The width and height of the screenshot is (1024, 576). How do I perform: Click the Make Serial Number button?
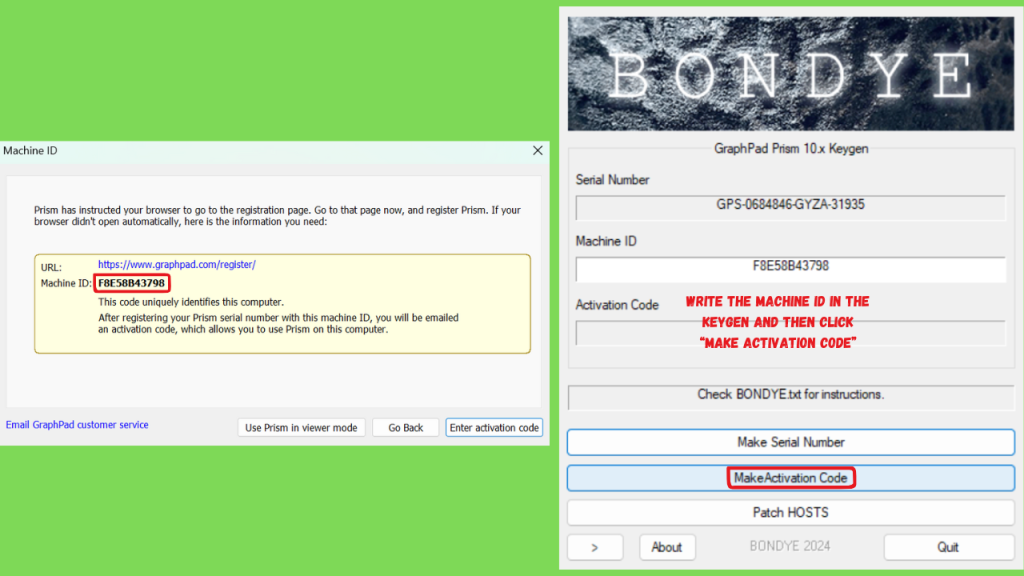(x=790, y=442)
